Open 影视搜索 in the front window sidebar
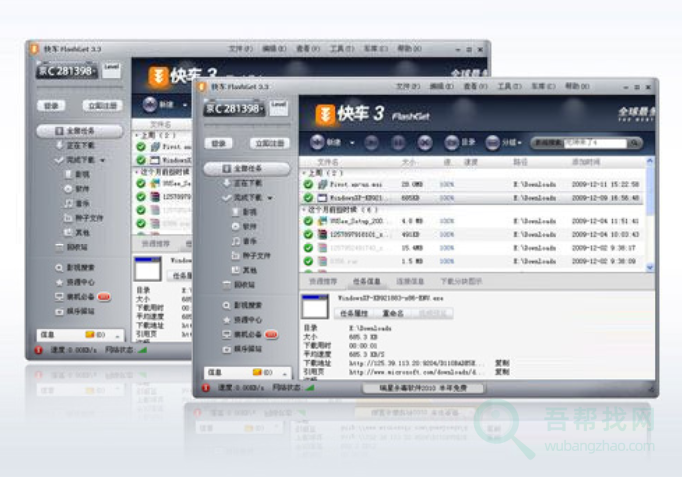This screenshot has height=477, width=682. (x=246, y=305)
